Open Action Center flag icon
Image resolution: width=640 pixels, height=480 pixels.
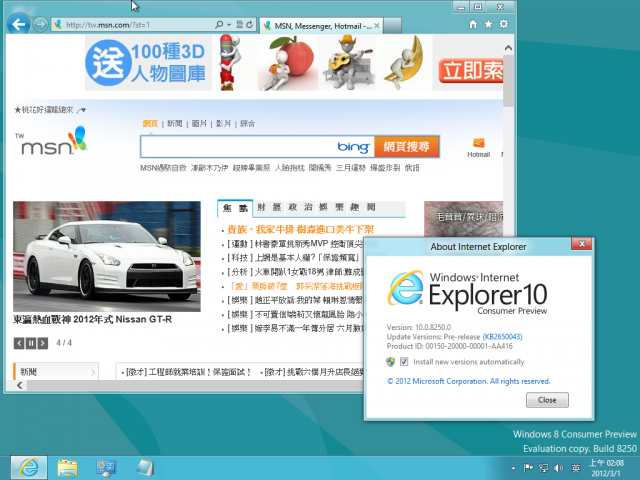pyautogui.click(x=528, y=468)
